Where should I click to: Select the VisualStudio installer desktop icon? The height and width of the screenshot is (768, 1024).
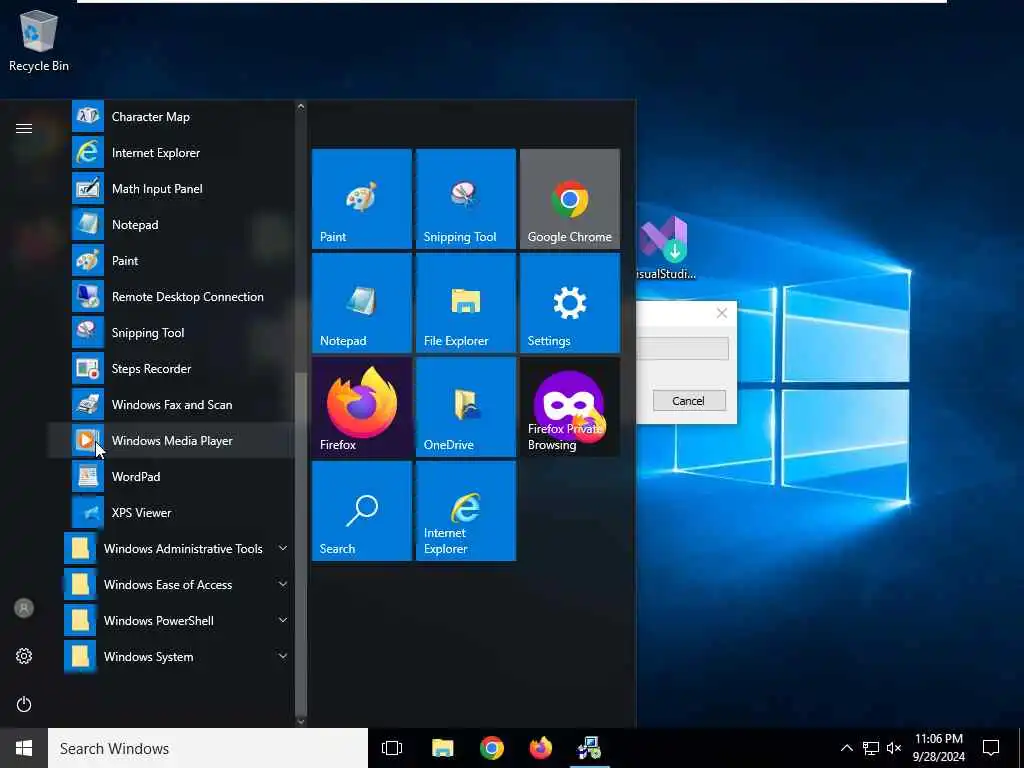tap(665, 248)
